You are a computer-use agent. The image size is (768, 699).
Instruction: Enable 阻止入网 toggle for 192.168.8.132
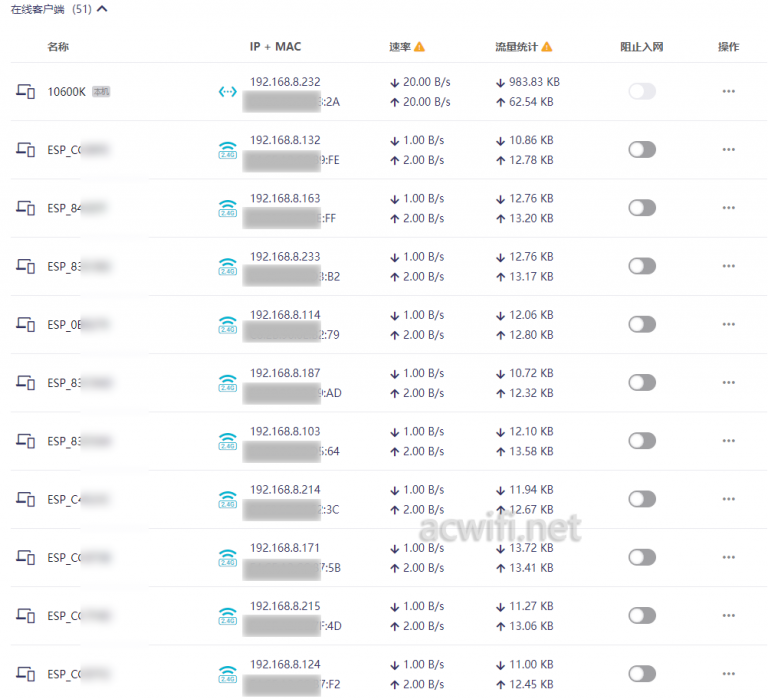point(642,150)
